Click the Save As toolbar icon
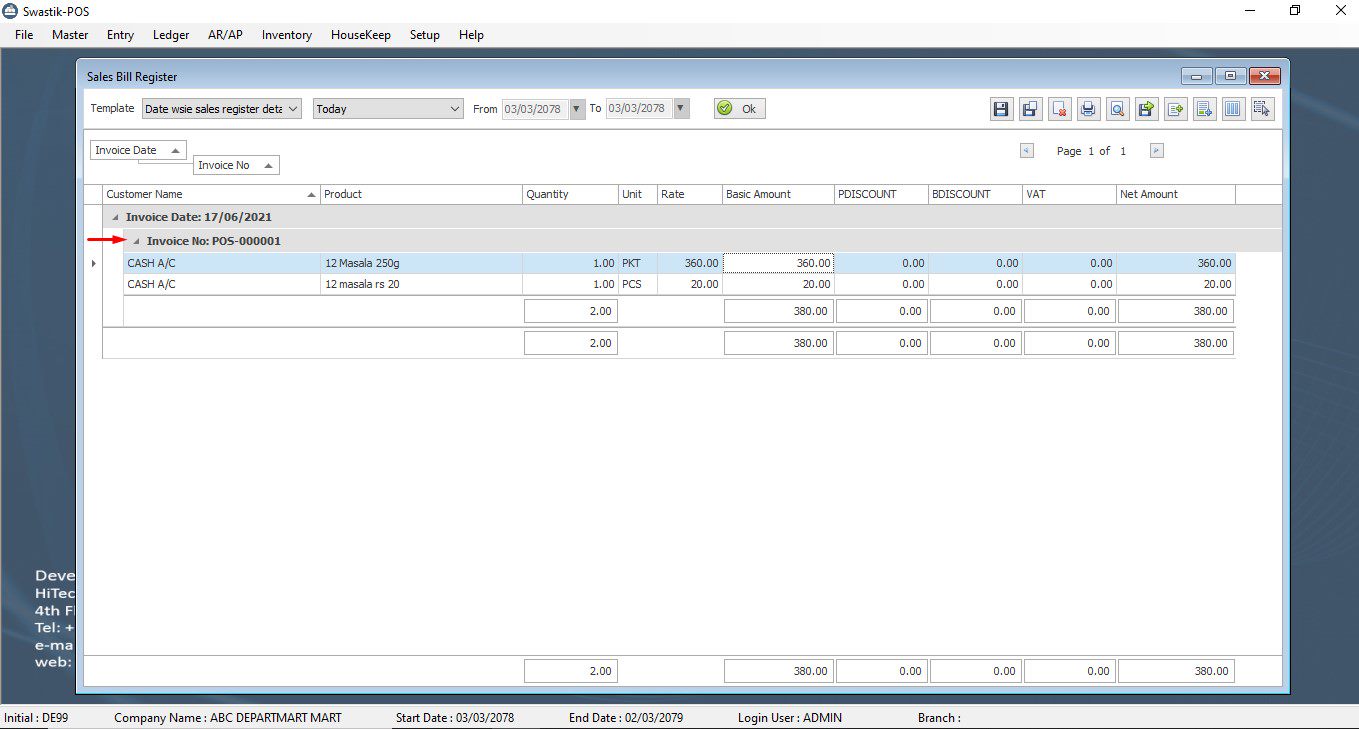Viewport: 1359px width, 729px height. click(x=1030, y=109)
